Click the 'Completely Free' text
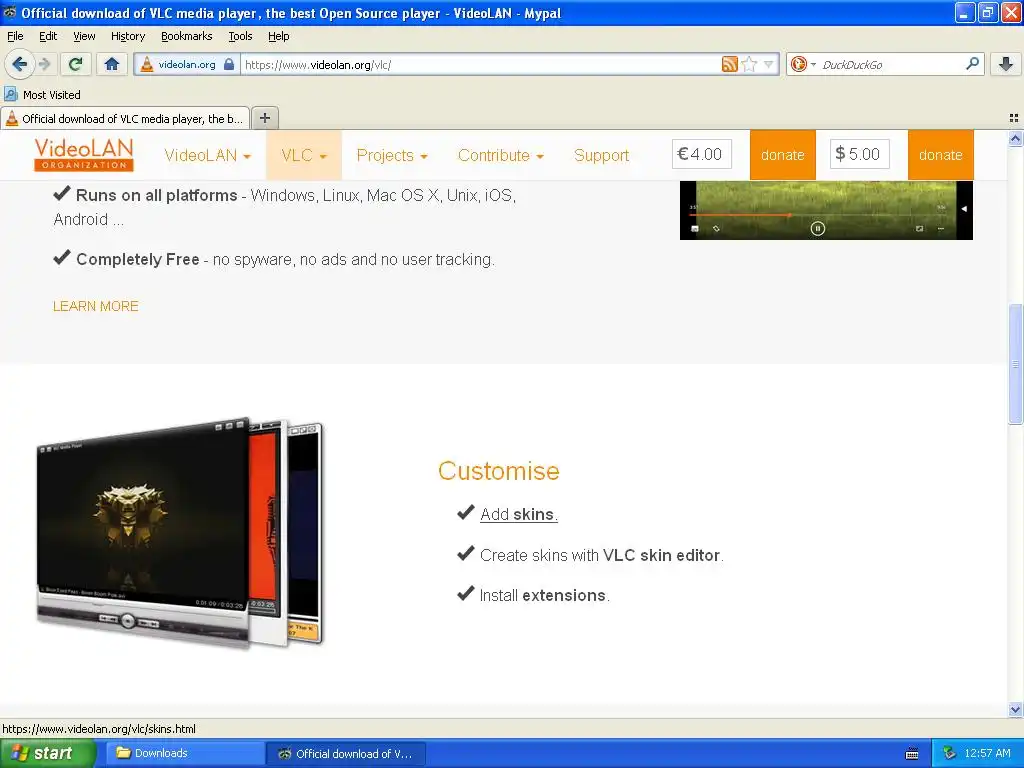The image size is (1024, 768). [x=138, y=259]
